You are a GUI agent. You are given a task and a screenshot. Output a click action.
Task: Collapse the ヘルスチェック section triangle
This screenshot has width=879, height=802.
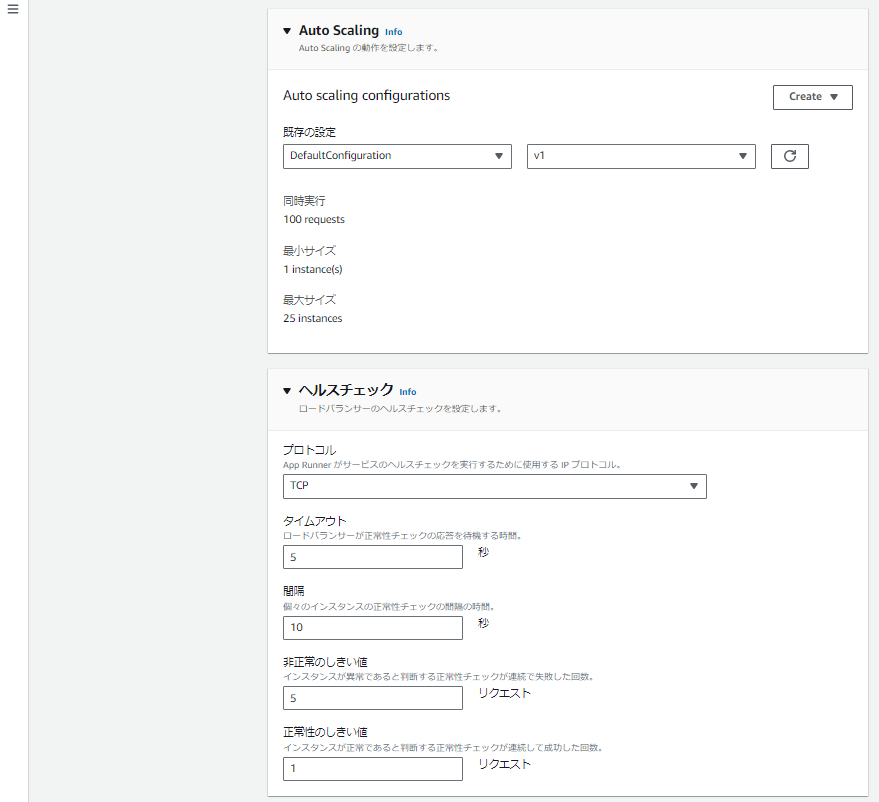[x=287, y=391]
